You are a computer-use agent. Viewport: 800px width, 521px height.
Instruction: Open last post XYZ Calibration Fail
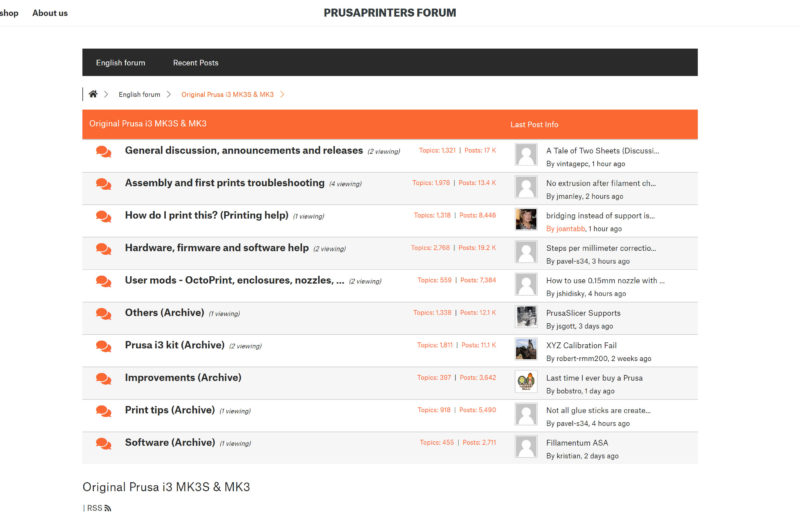pyautogui.click(x=581, y=345)
